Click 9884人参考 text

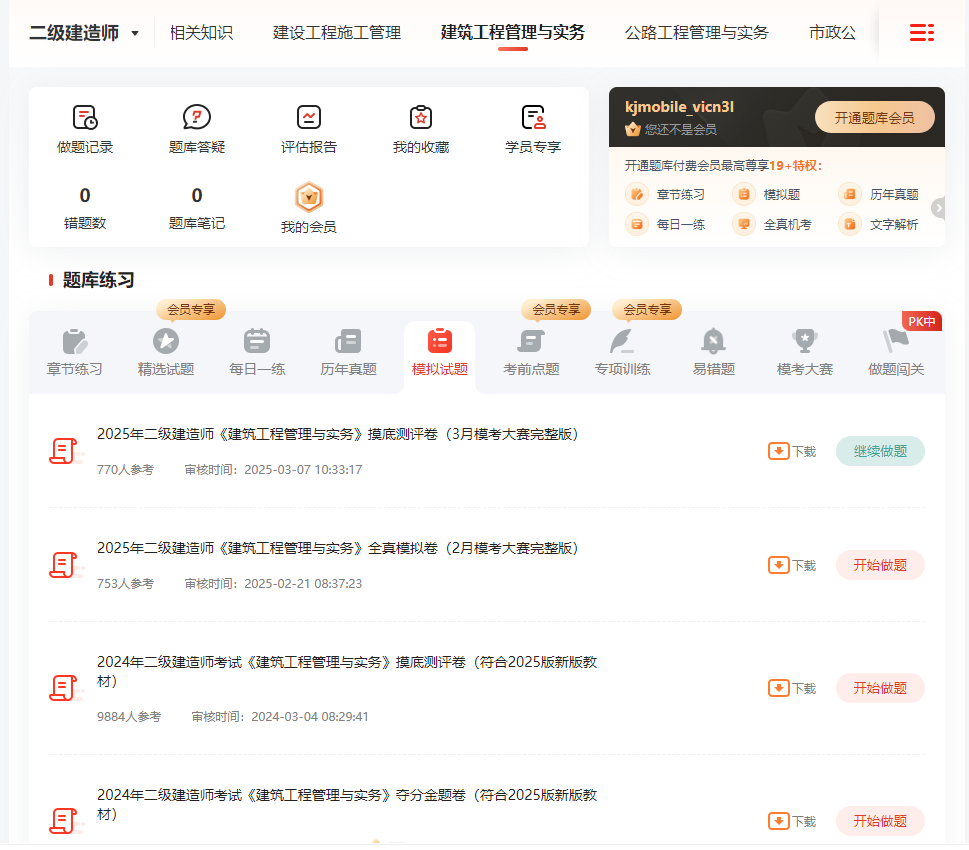click(129, 716)
